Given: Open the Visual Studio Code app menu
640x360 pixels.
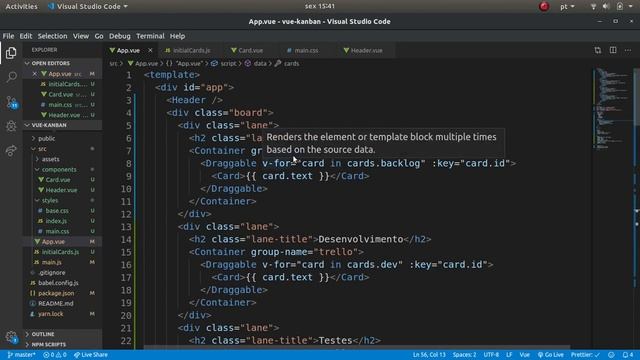Looking at the screenshot, I should (88, 6).
